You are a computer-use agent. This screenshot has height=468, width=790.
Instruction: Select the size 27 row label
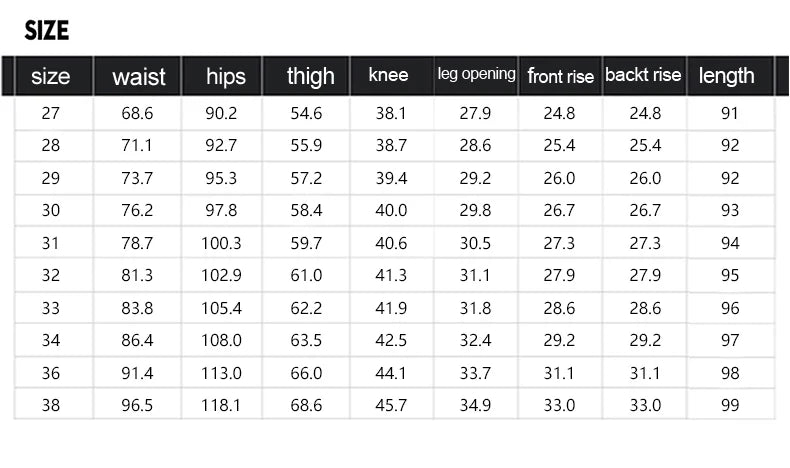[x=51, y=113]
